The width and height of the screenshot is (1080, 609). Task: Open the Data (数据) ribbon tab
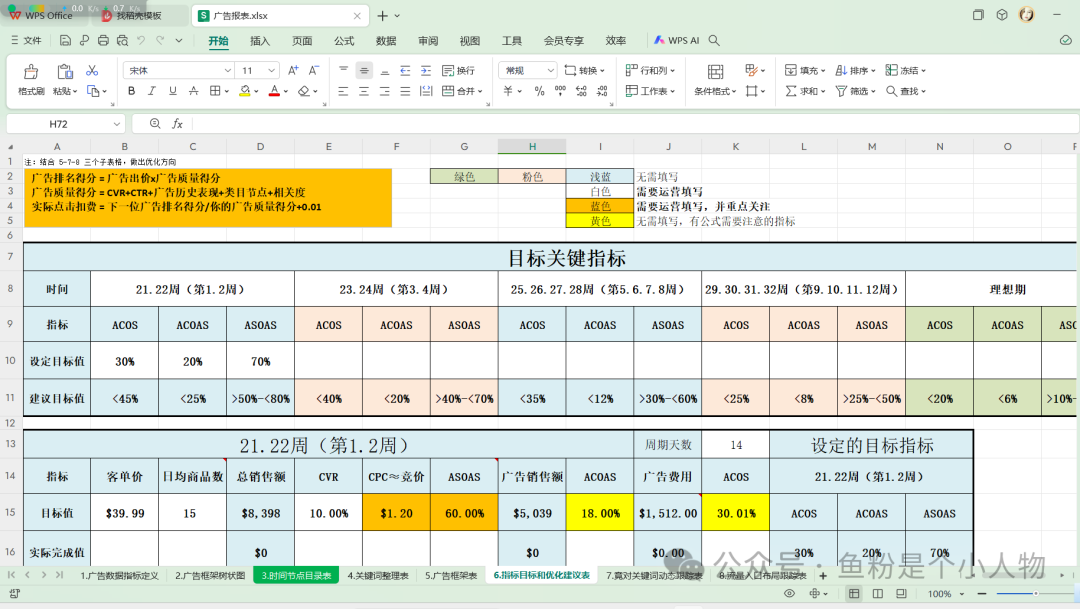tap(386, 41)
